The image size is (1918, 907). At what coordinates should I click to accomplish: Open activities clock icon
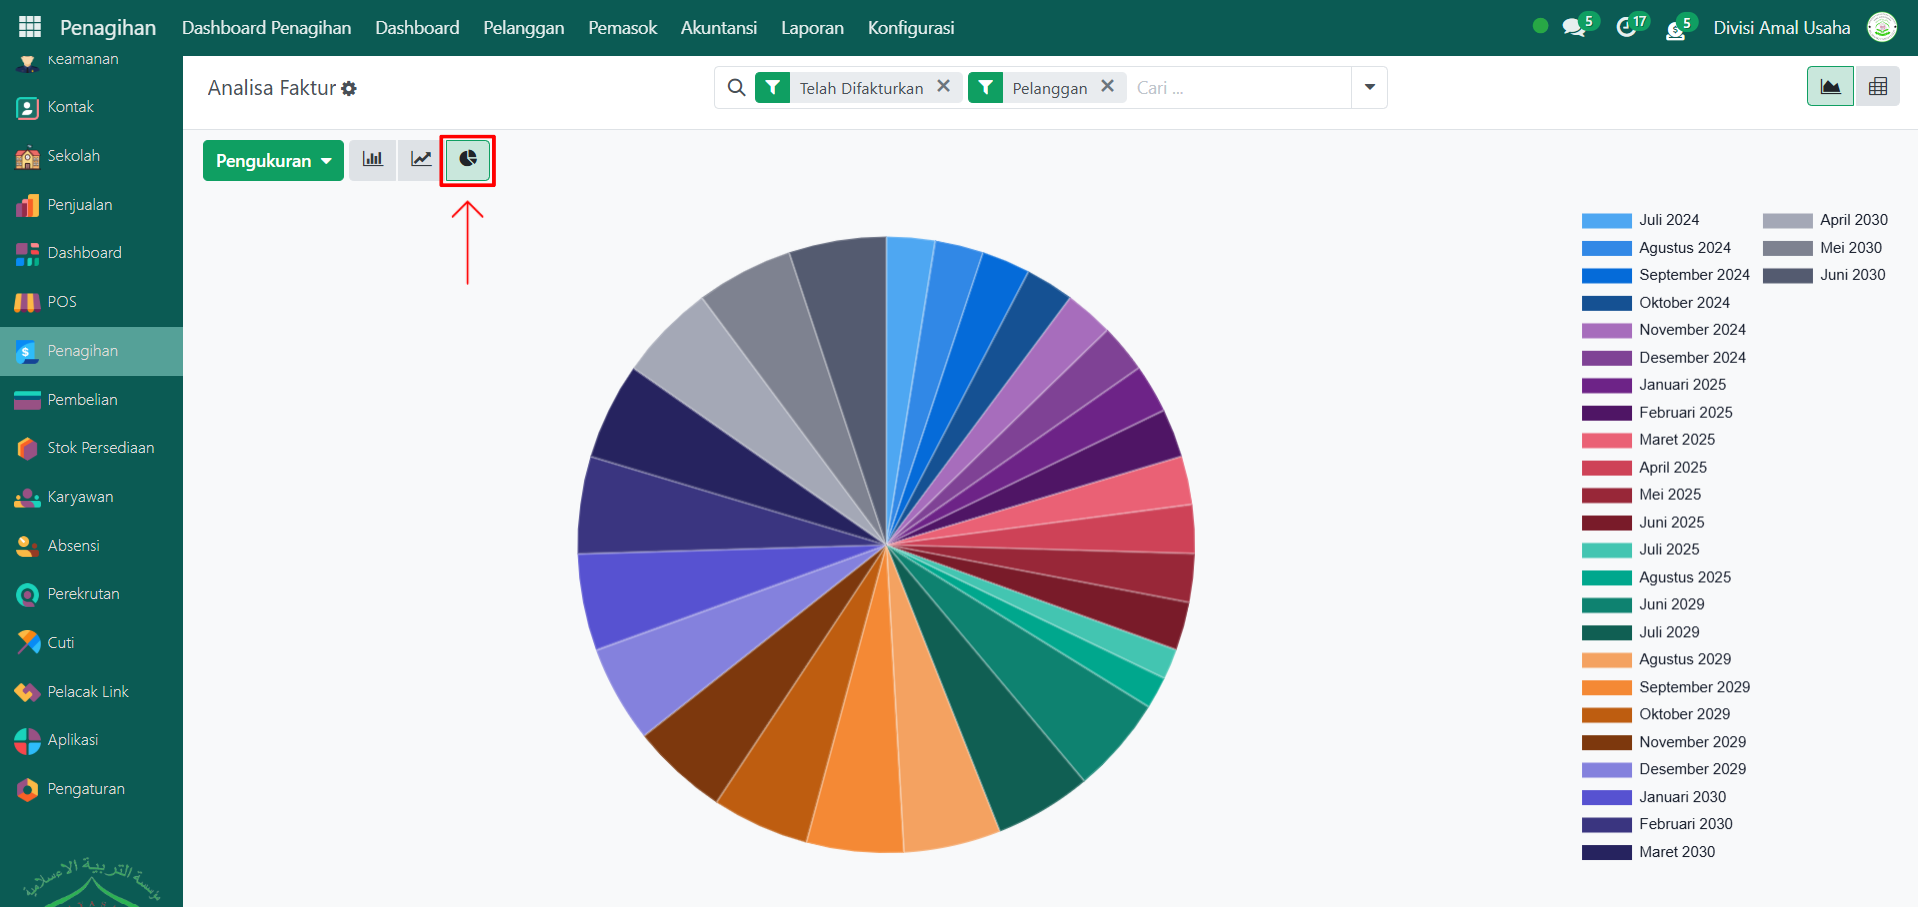tap(1627, 27)
